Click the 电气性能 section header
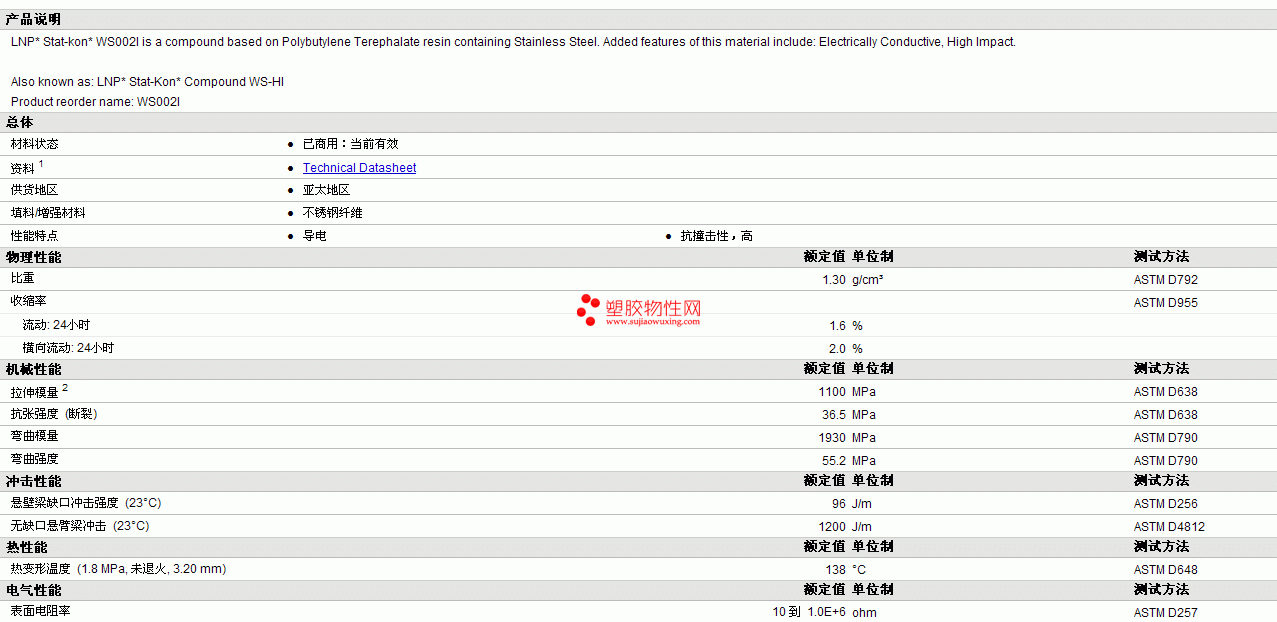1277x622 pixels. pos(34,590)
